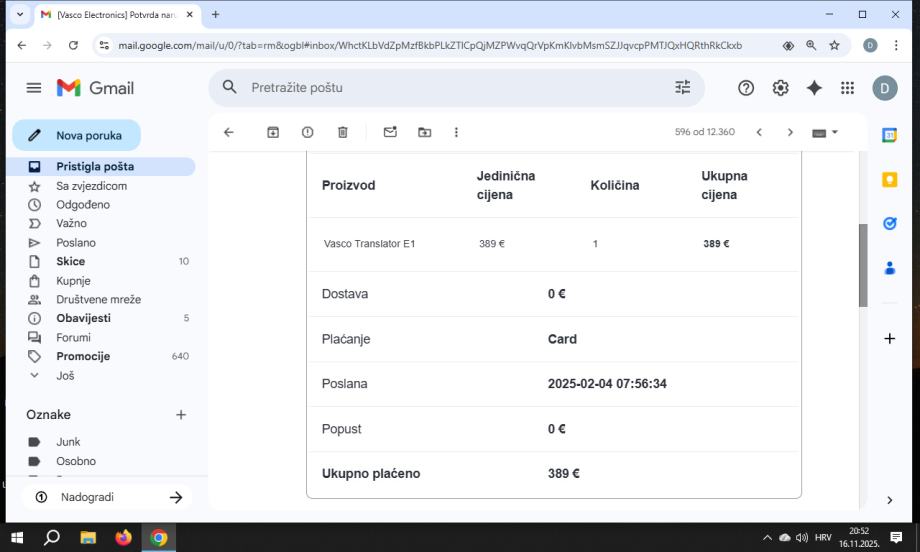Click the search magnifier icon in Gmail

229,87
